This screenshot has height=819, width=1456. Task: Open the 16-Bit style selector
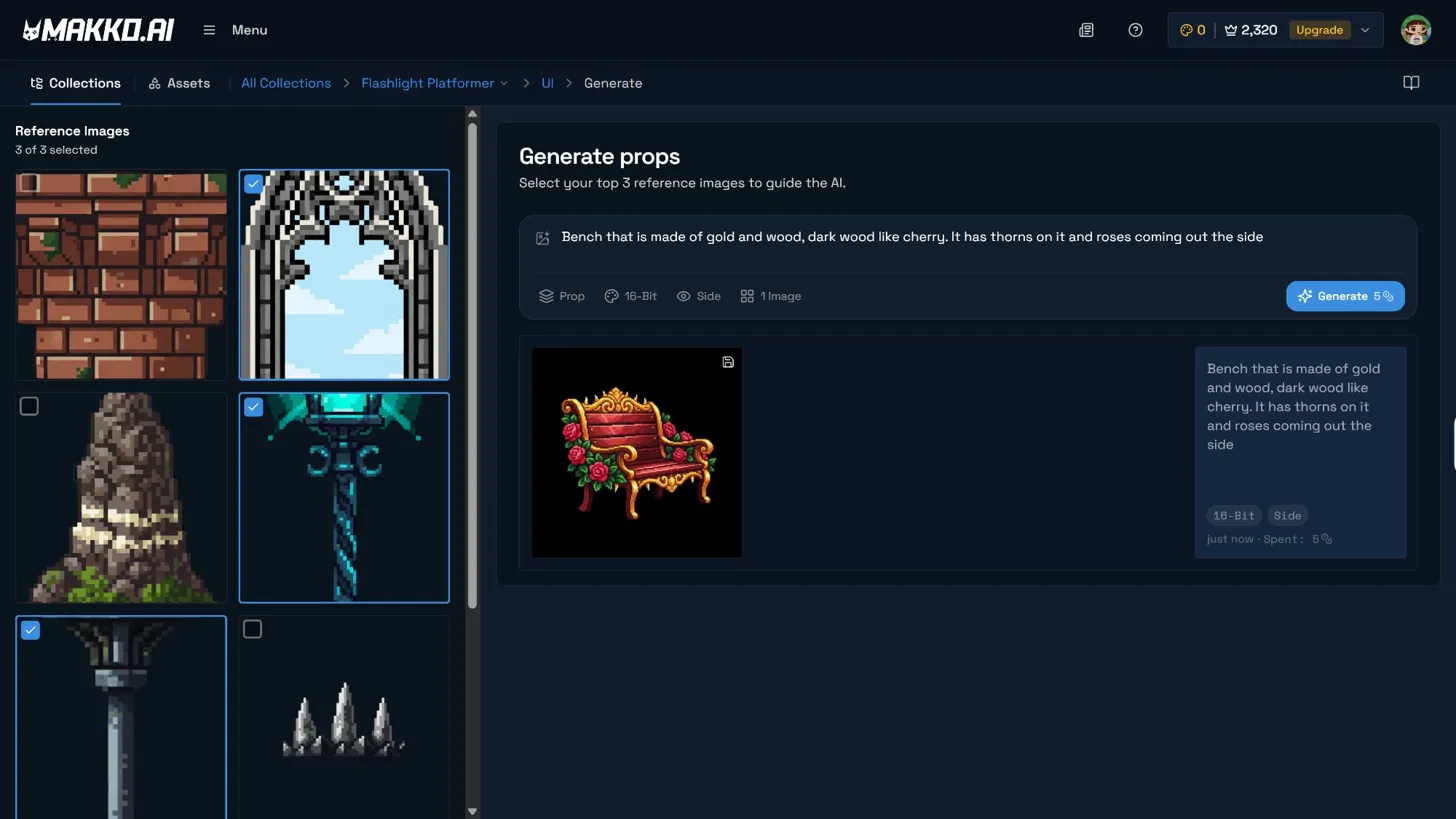pos(631,296)
